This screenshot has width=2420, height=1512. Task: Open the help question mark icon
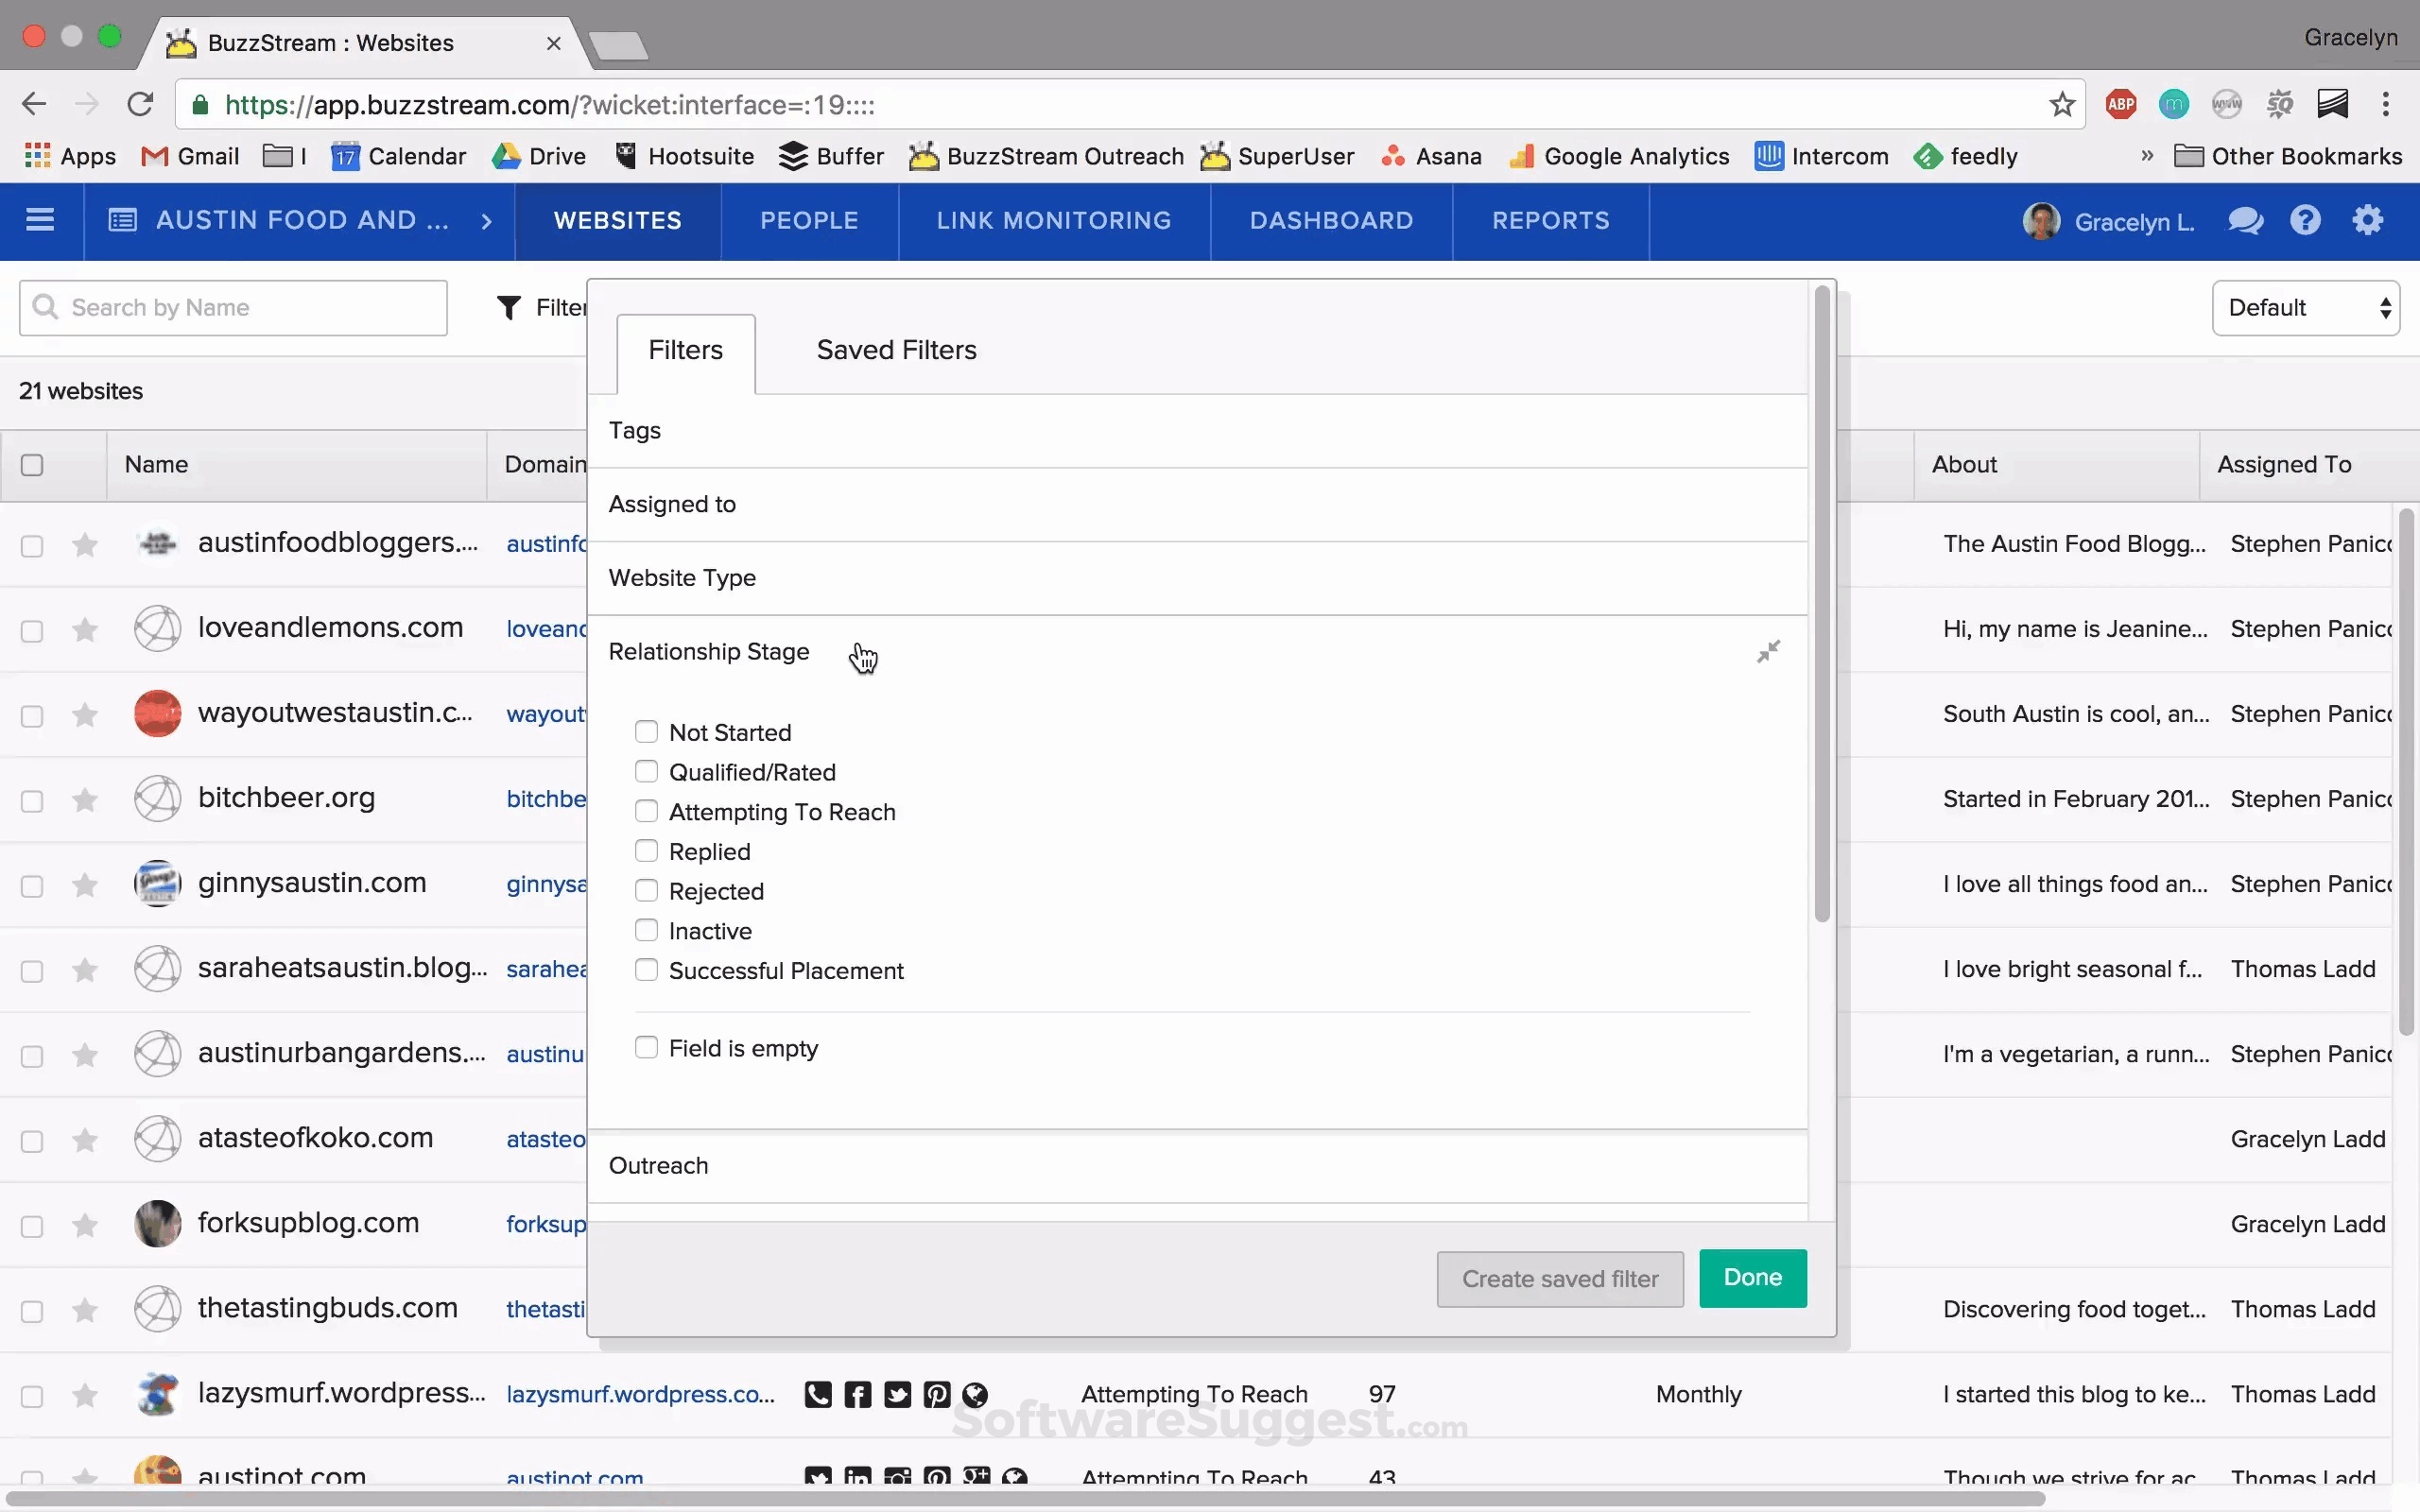click(x=2306, y=220)
